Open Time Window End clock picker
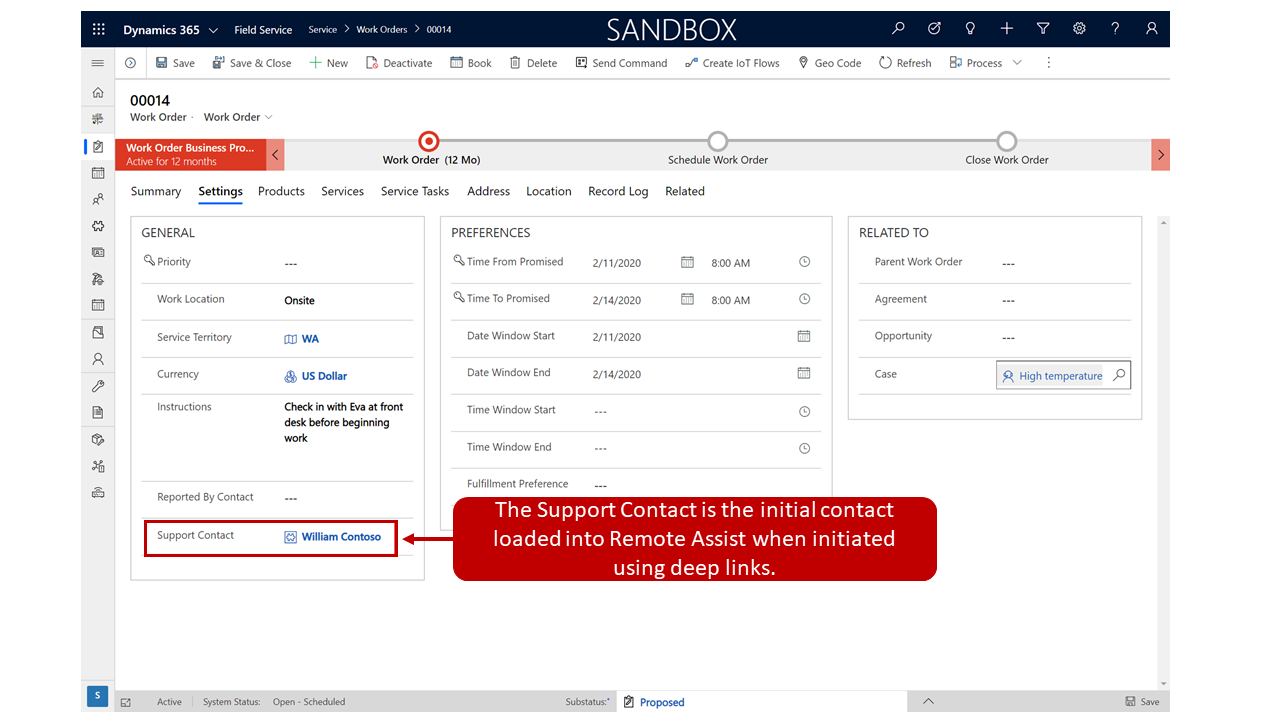The image size is (1280, 720). tap(804, 448)
